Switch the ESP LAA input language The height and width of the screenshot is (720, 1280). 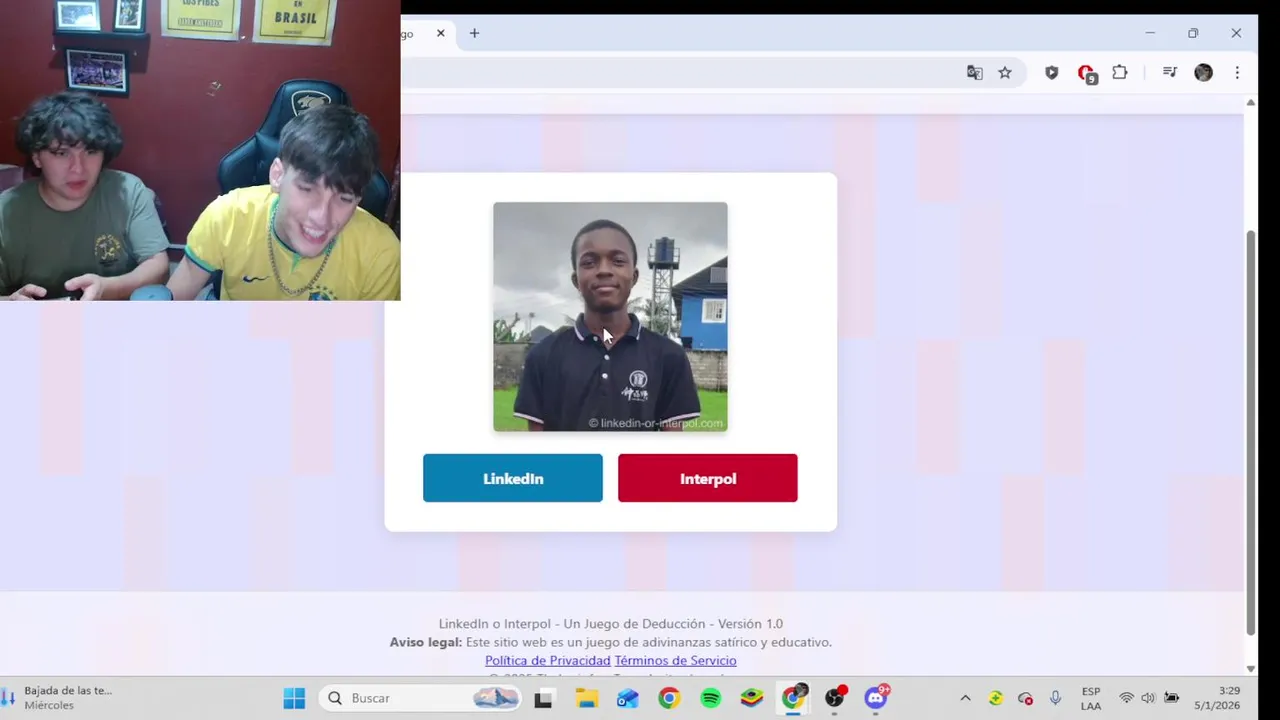click(x=1091, y=698)
